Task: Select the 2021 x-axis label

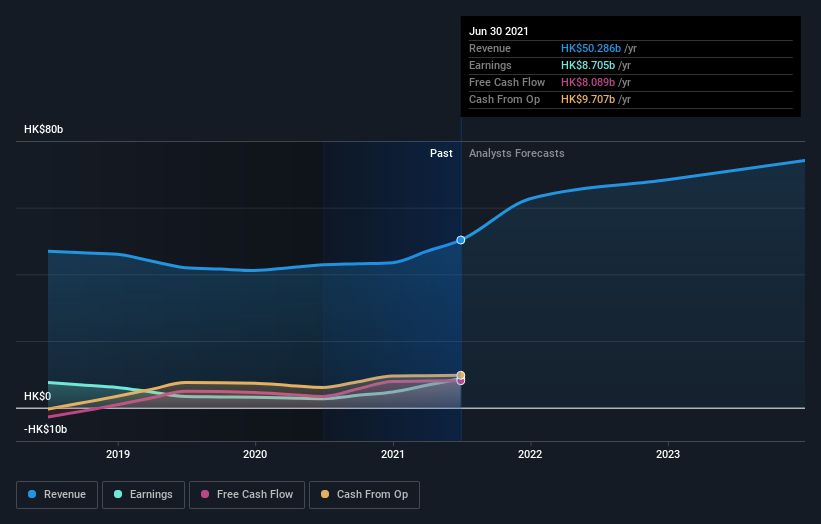Action: pos(393,454)
